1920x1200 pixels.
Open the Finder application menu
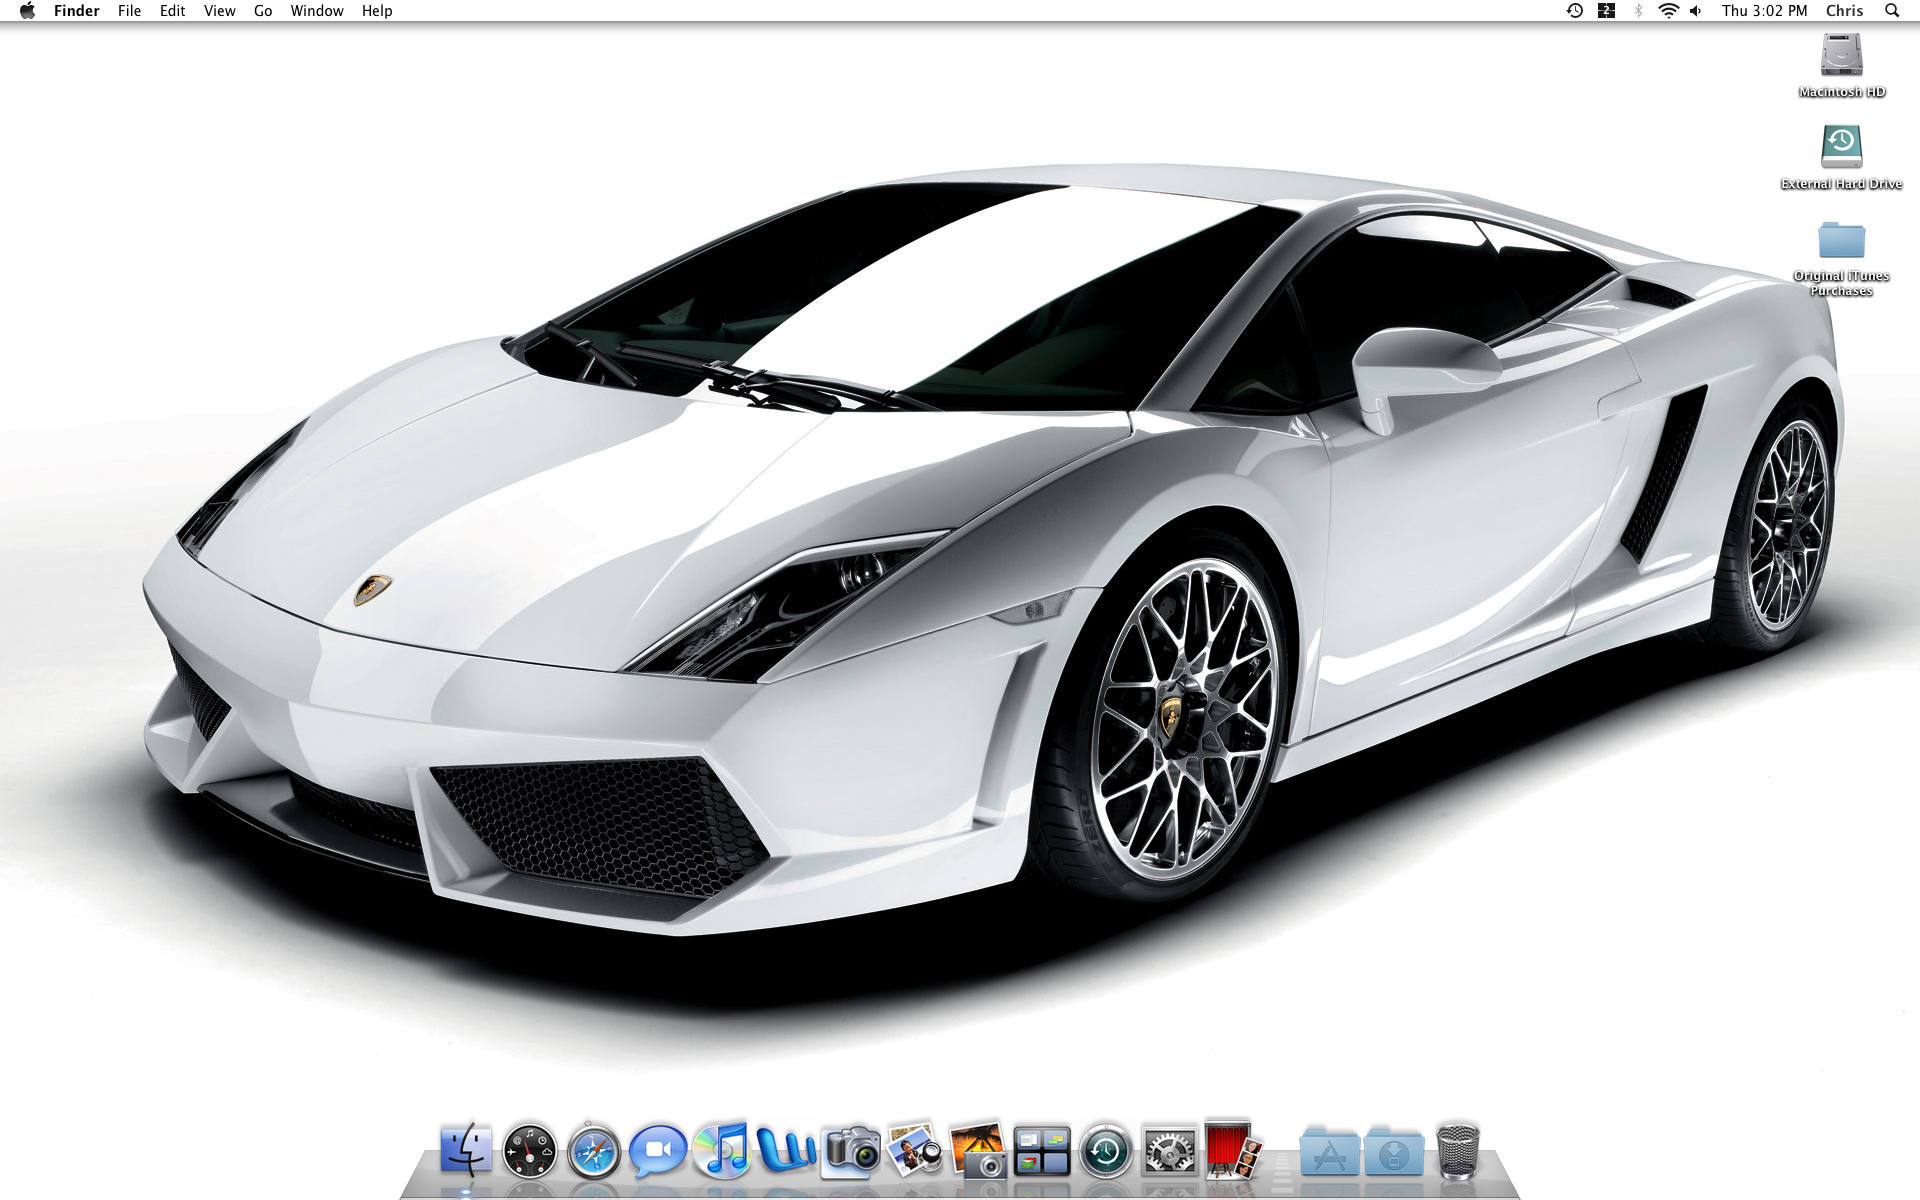(x=77, y=11)
